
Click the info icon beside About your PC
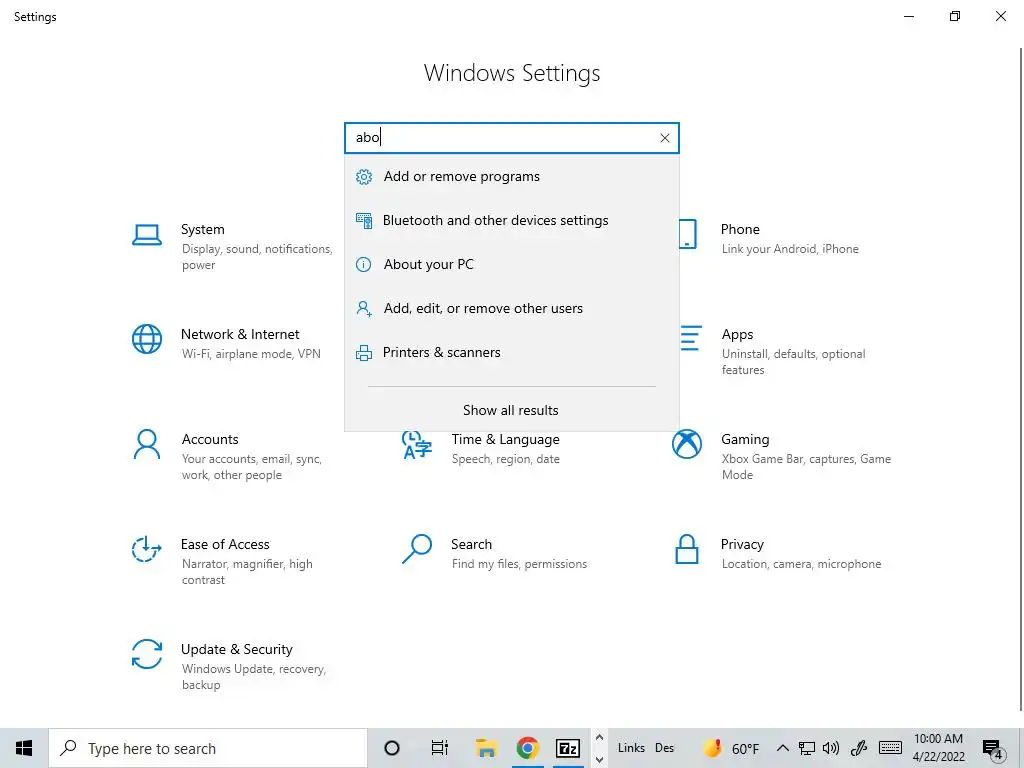coord(364,264)
